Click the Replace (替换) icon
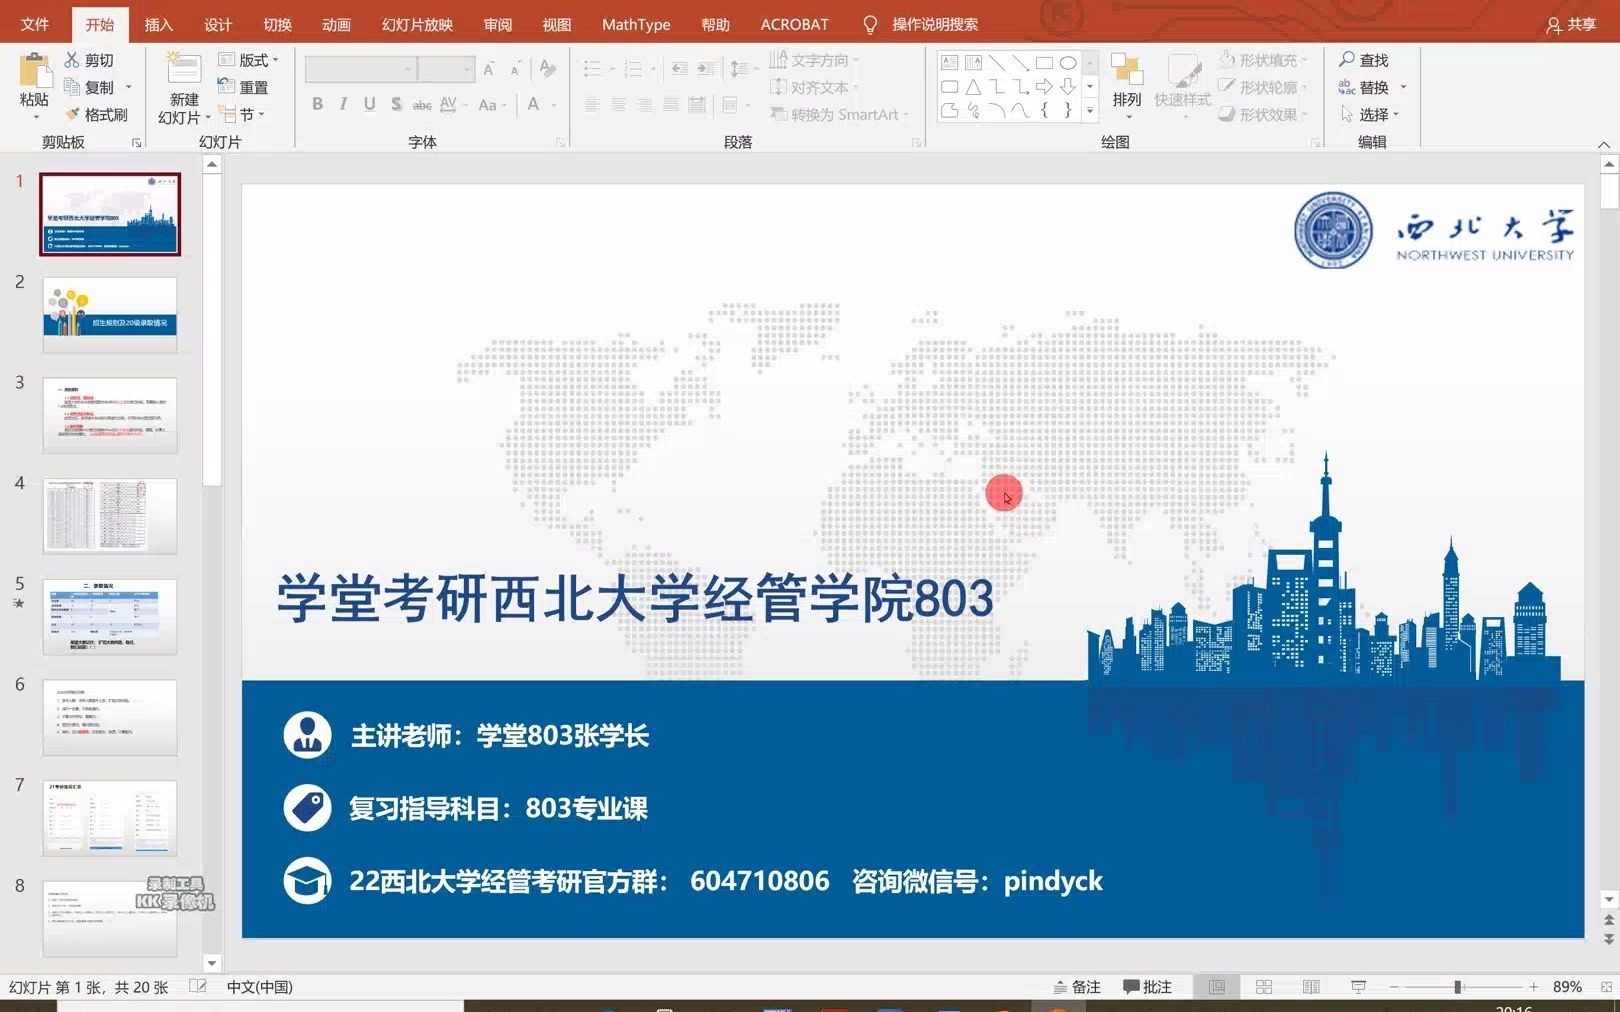This screenshot has width=1620, height=1012. pyautogui.click(x=1370, y=87)
